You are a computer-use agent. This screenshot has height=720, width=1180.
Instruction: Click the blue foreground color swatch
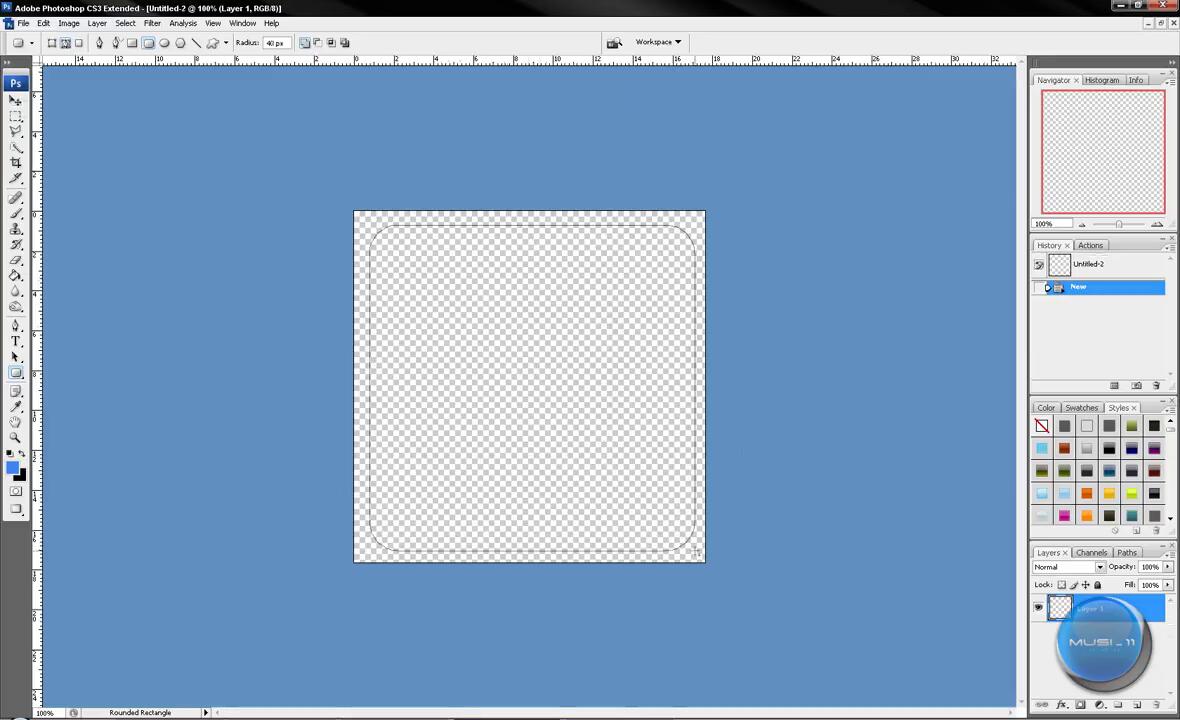point(12,468)
